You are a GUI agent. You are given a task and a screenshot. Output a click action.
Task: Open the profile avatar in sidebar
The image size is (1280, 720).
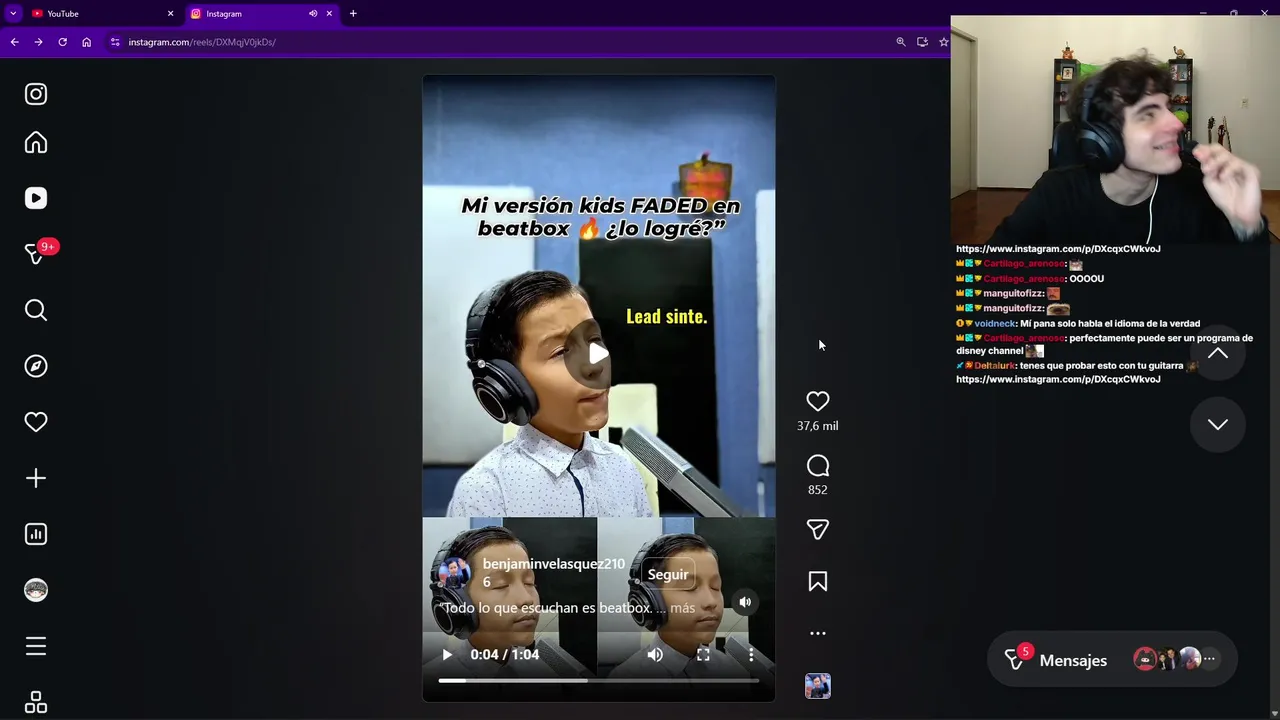pos(36,590)
